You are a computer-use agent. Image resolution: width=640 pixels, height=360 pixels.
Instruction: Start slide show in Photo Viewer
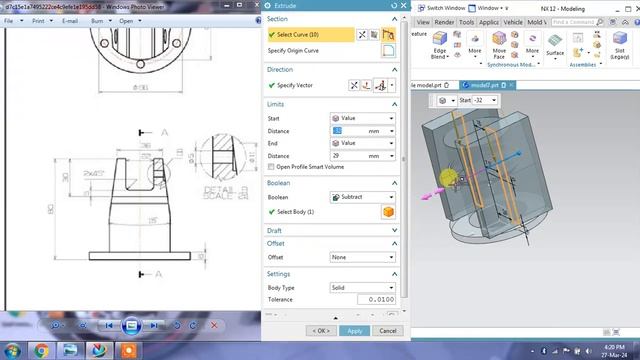click(x=131, y=325)
